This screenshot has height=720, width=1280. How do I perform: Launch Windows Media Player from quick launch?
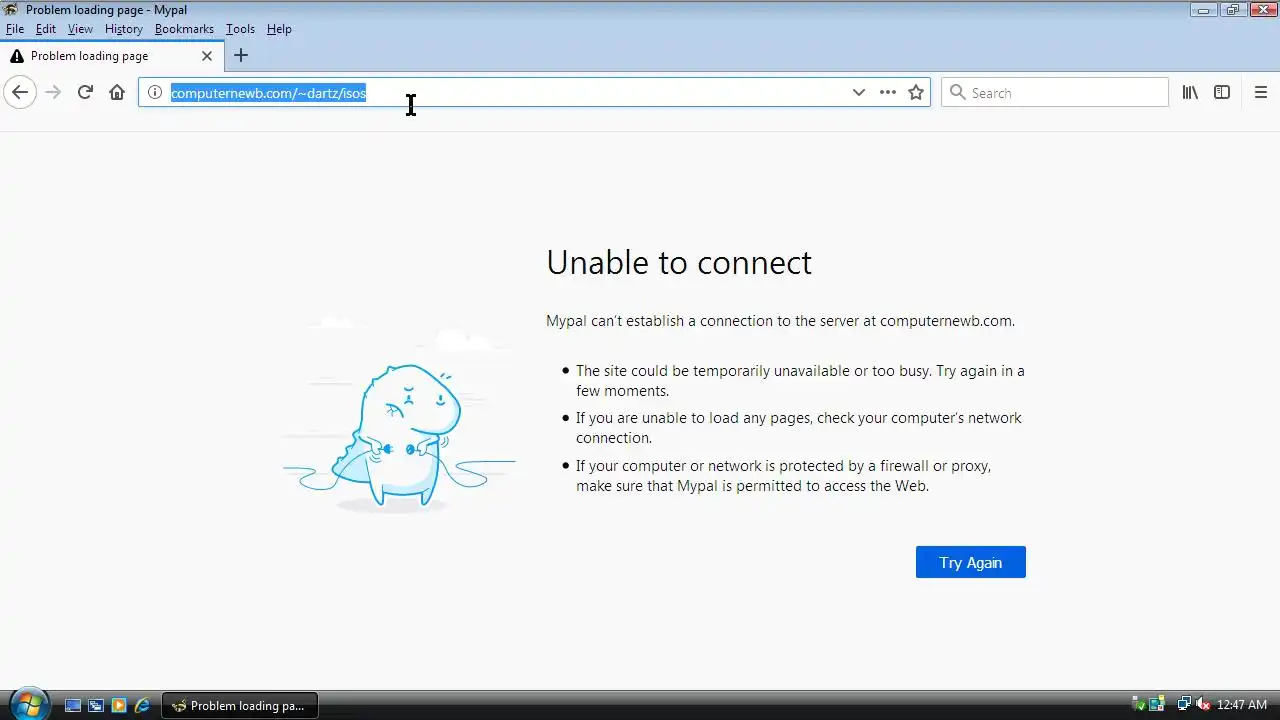coord(119,706)
